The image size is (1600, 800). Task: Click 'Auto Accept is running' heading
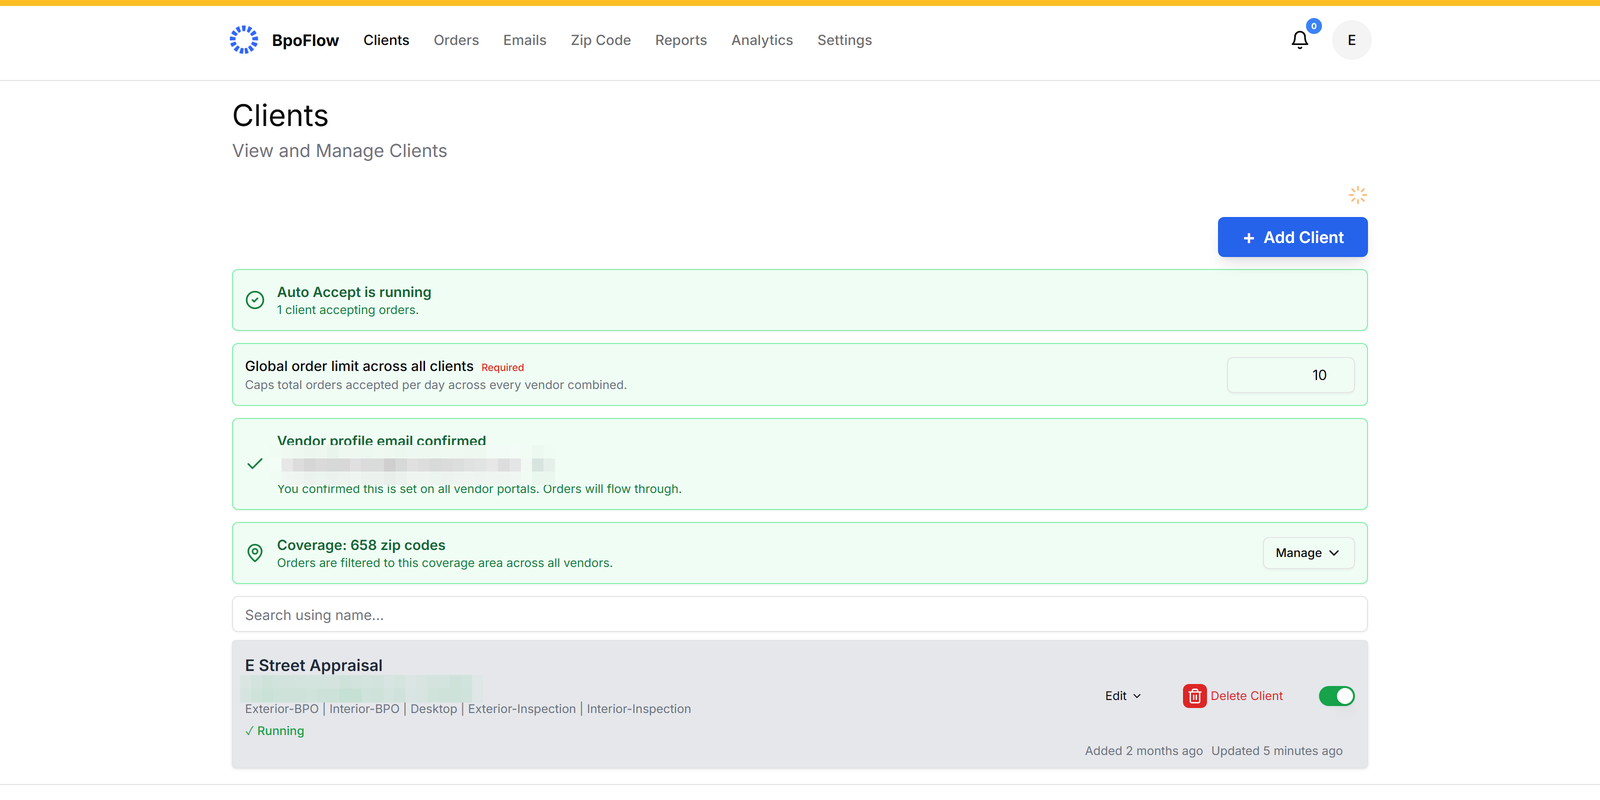[354, 292]
